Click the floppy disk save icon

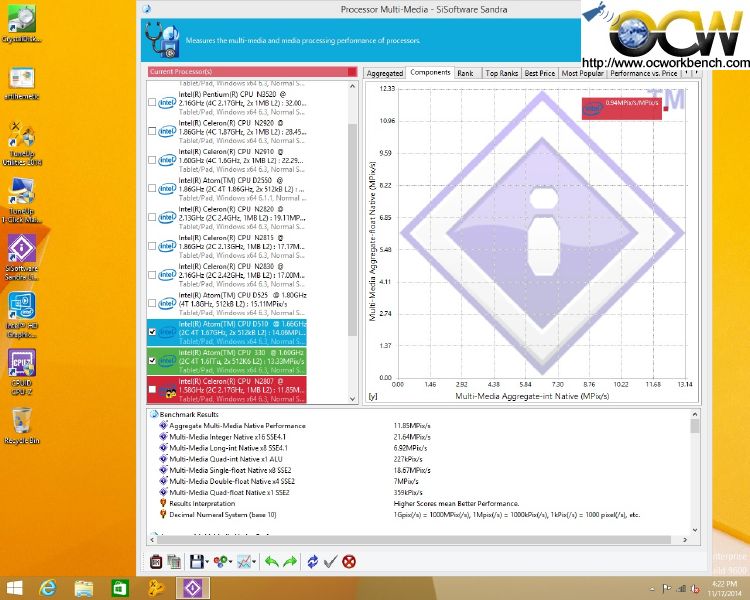click(196, 561)
